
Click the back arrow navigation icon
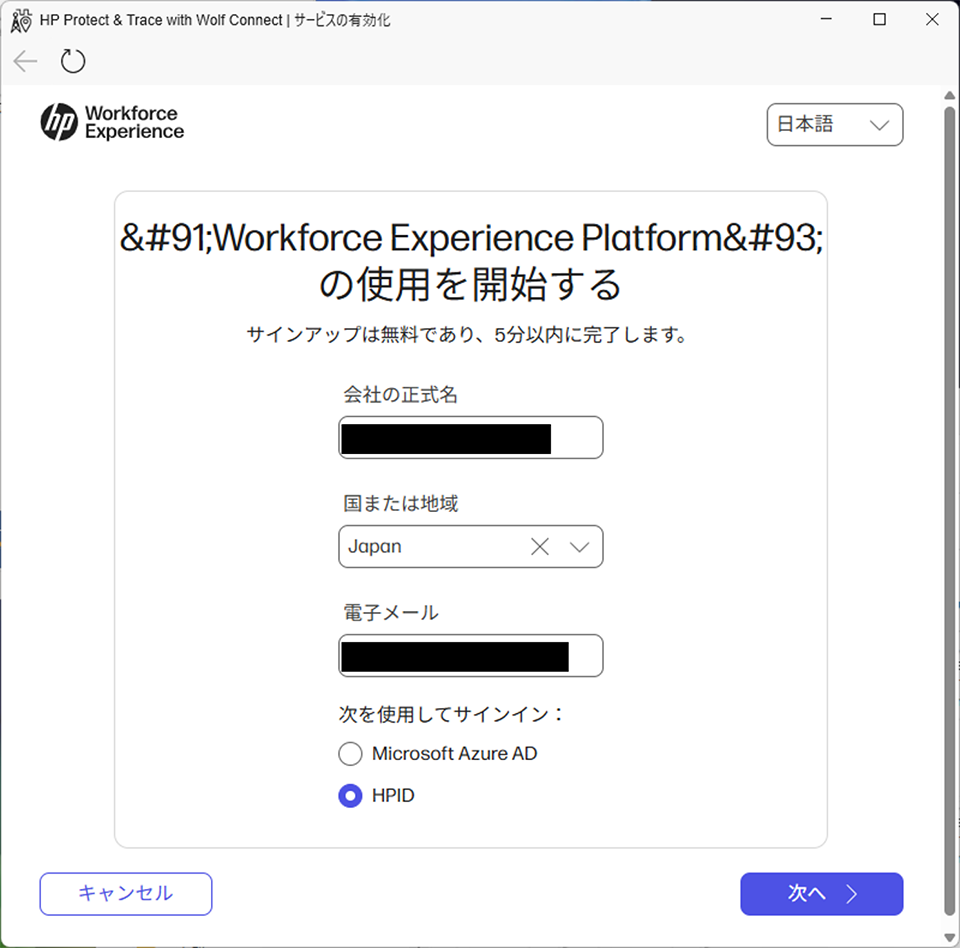tap(26, 61)
